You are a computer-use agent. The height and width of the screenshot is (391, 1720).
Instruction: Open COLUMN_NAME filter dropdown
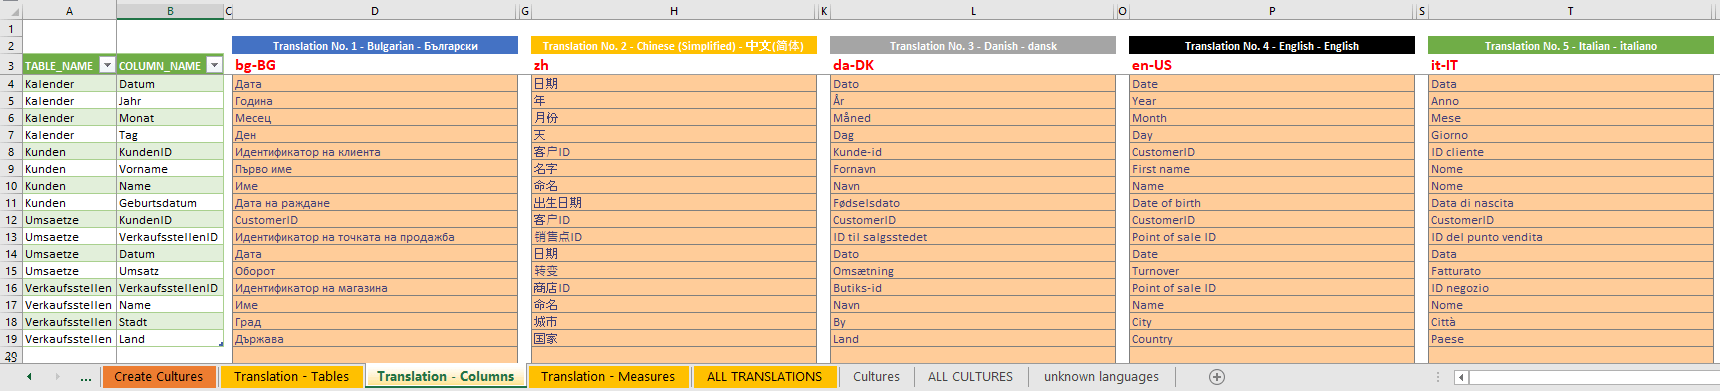point(214,66)
